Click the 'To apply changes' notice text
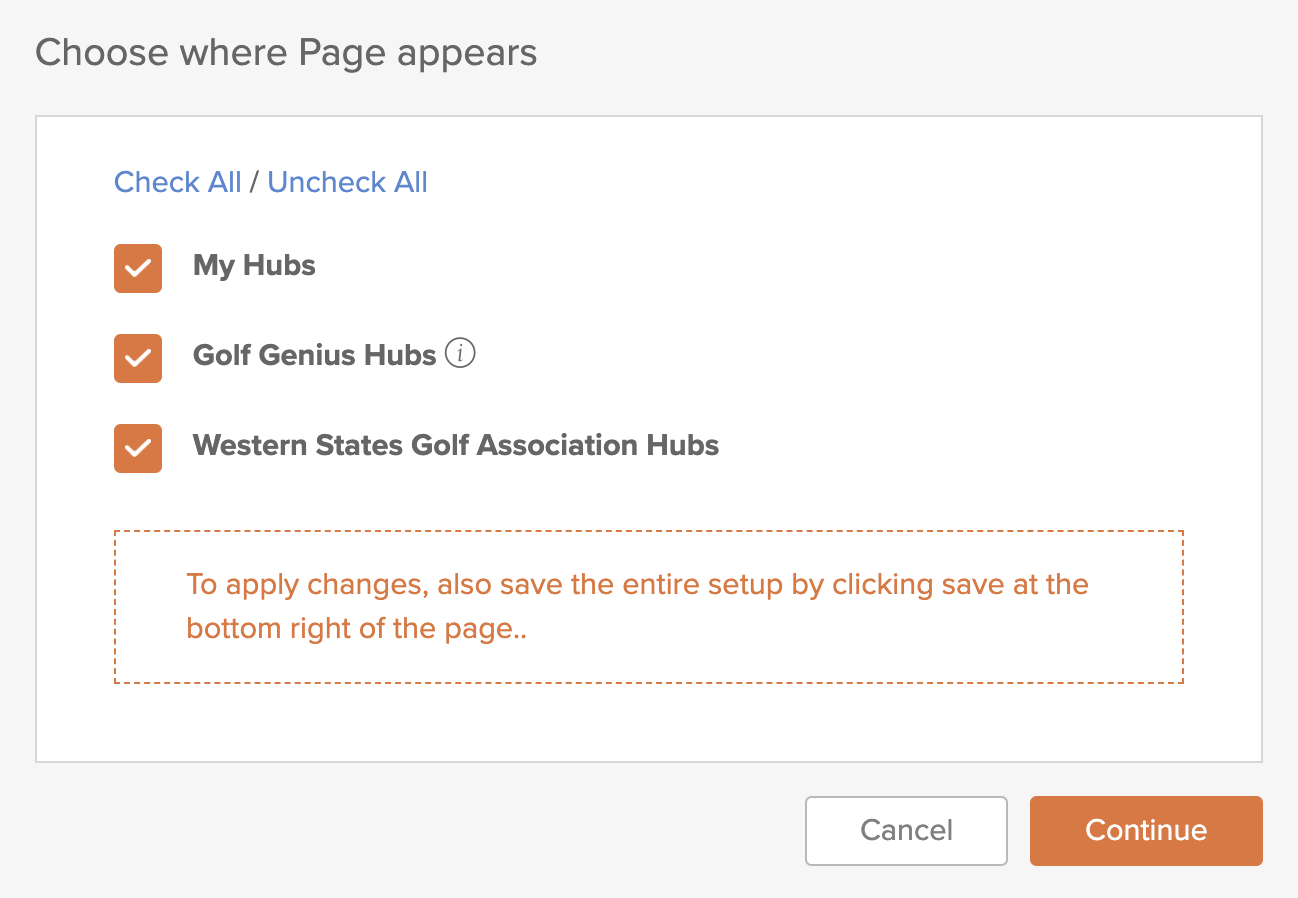 click(637, 607)
